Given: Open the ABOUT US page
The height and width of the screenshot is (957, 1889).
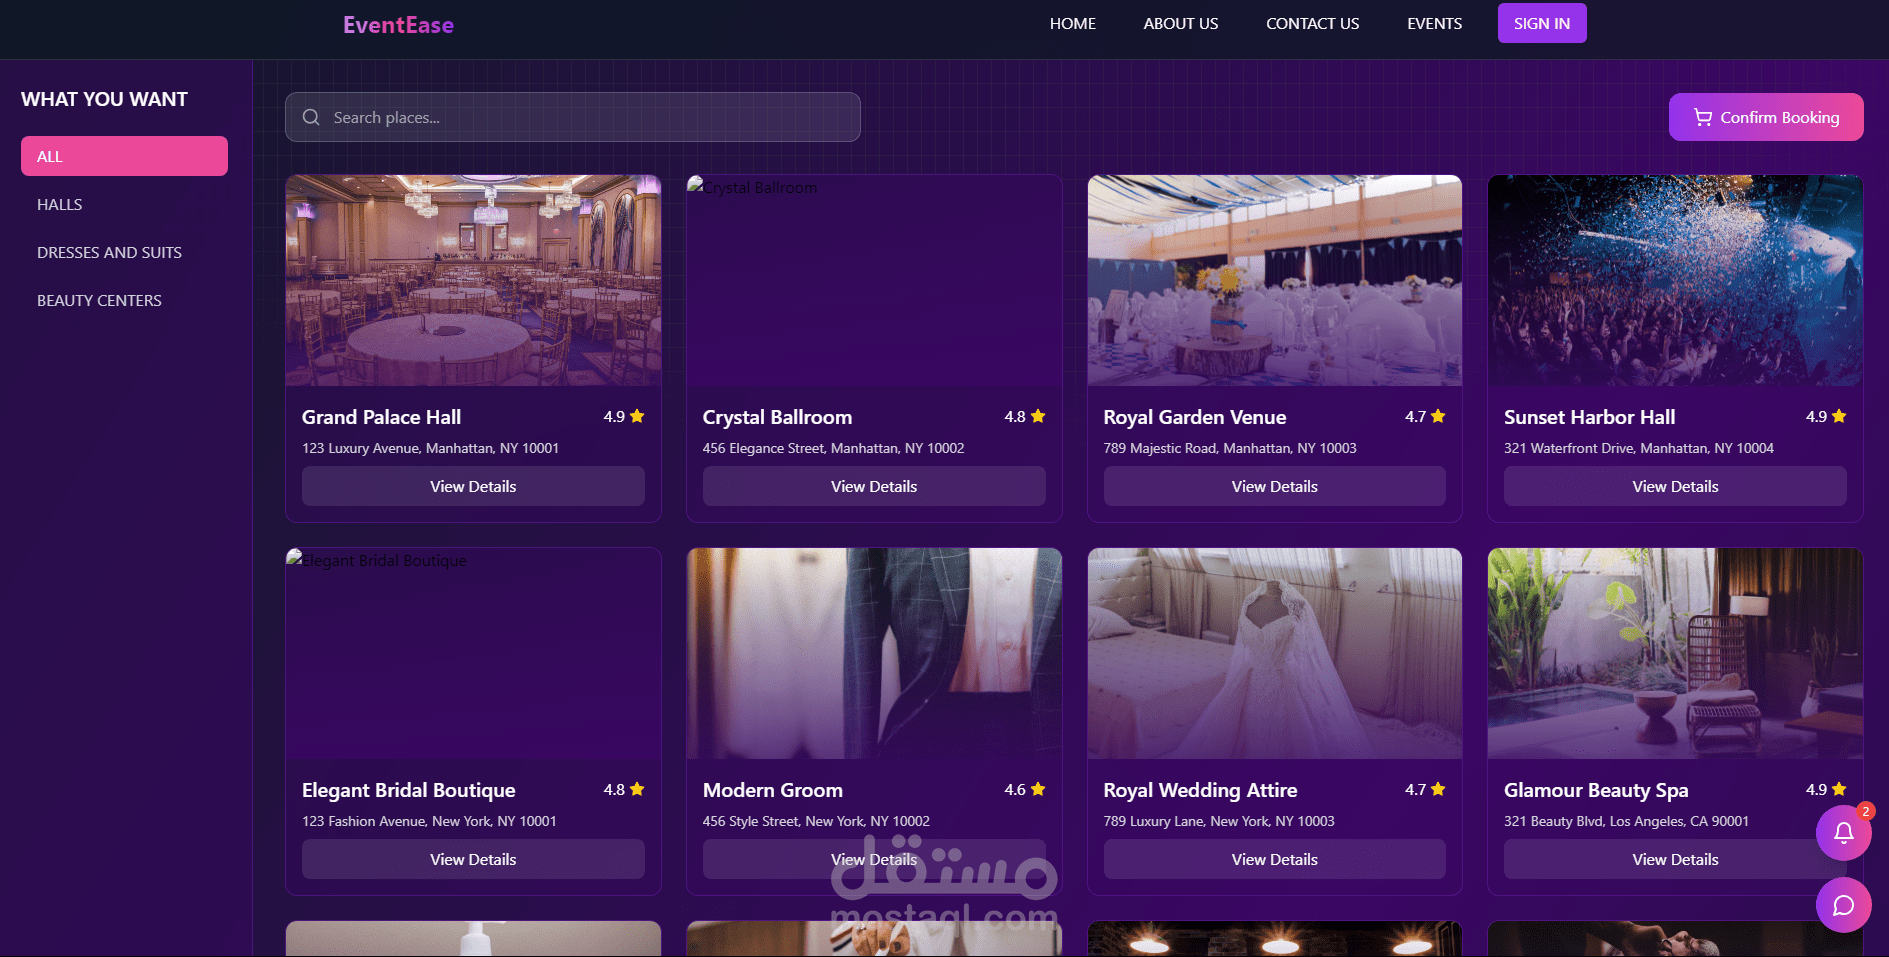Looking at the screenshot, I should [1181, 23].
